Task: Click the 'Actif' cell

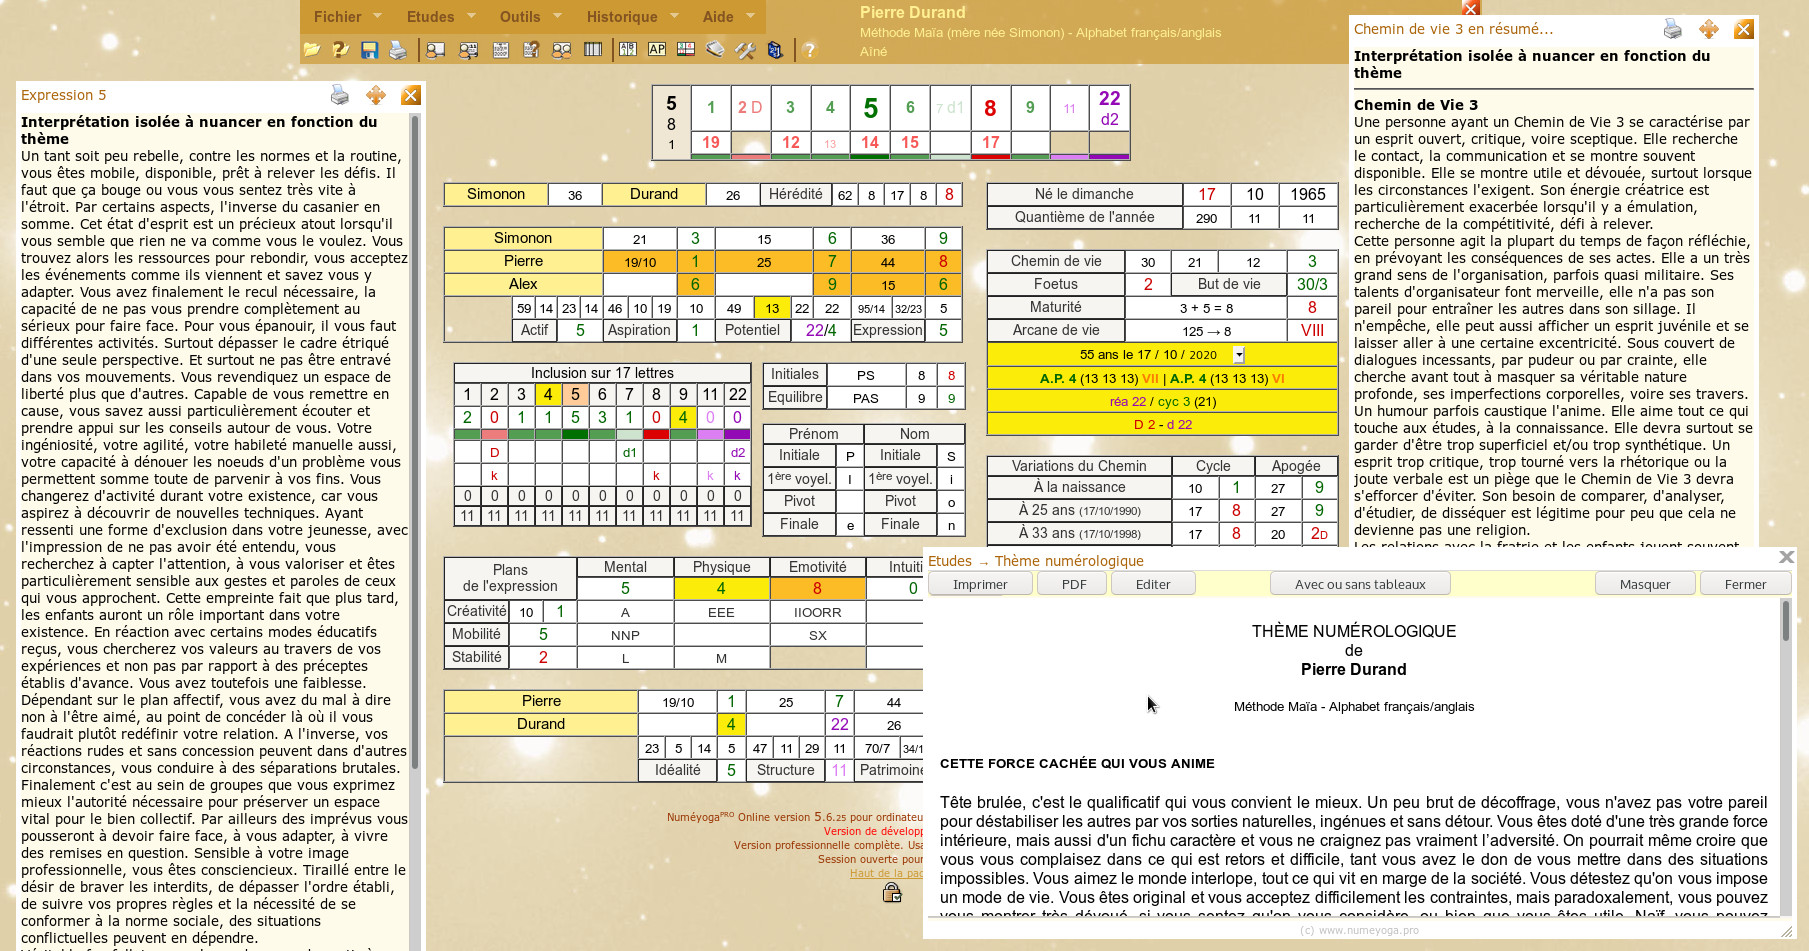Action: coord(535,330)
